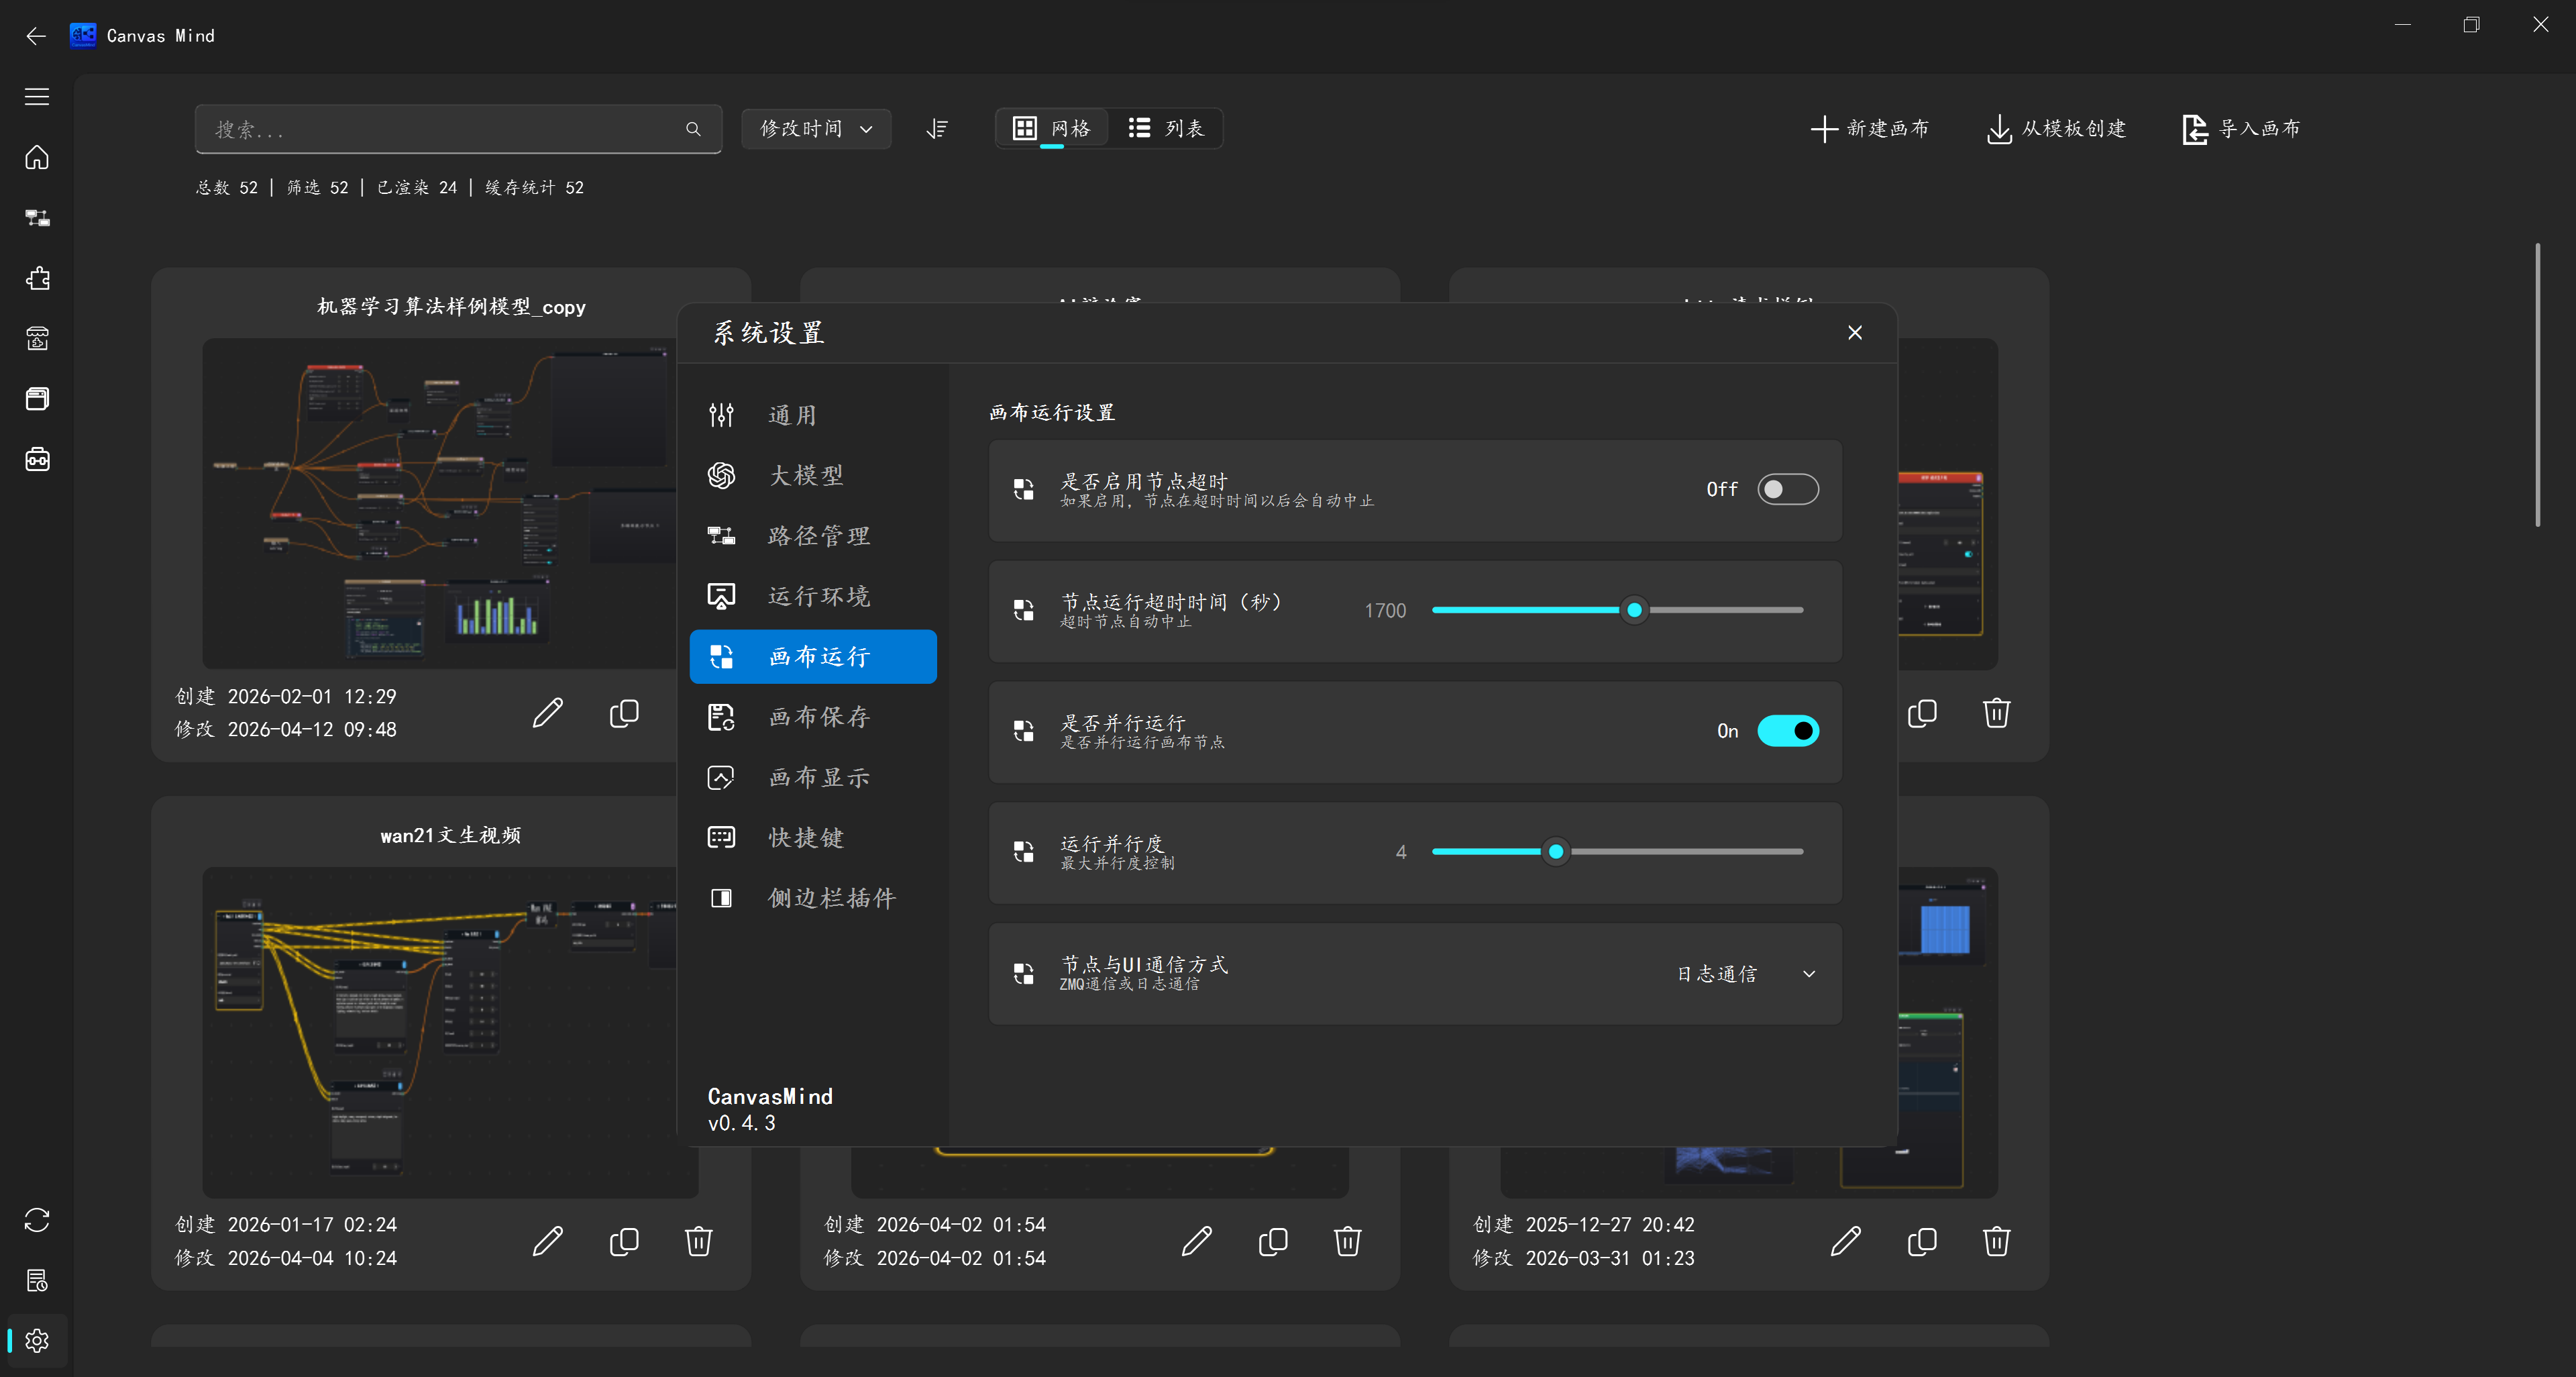Open the 机器学习算法样例模型_copy canvas thumbnail
This screenshot has height=1377, width=2576.
pos(440,503)
